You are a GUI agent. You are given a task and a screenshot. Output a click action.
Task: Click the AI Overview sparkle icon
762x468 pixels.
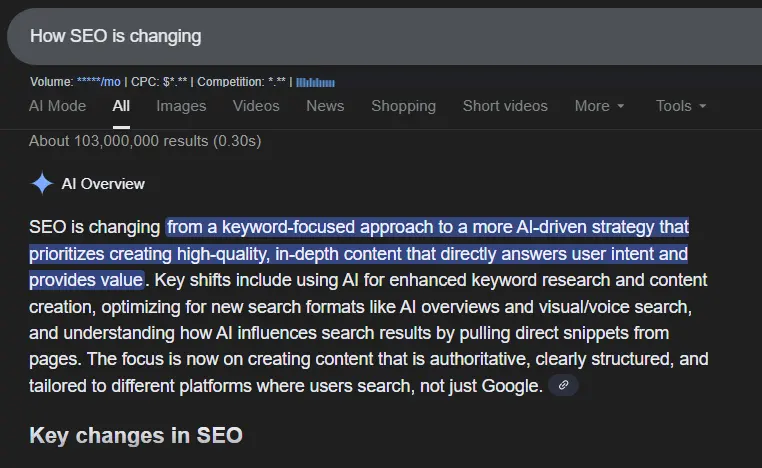[42, 183]
